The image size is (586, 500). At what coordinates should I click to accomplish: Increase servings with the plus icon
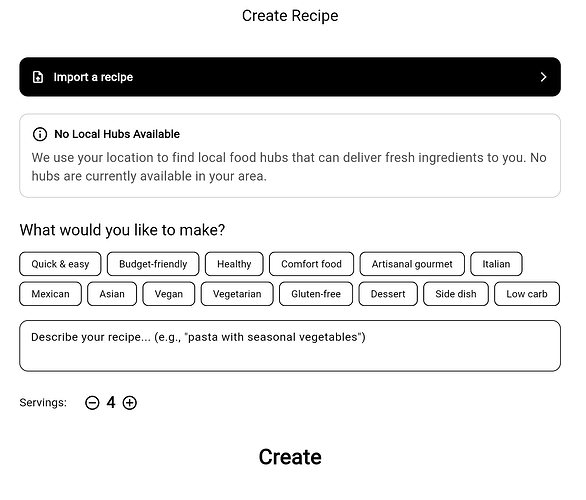tap(130, 403)
